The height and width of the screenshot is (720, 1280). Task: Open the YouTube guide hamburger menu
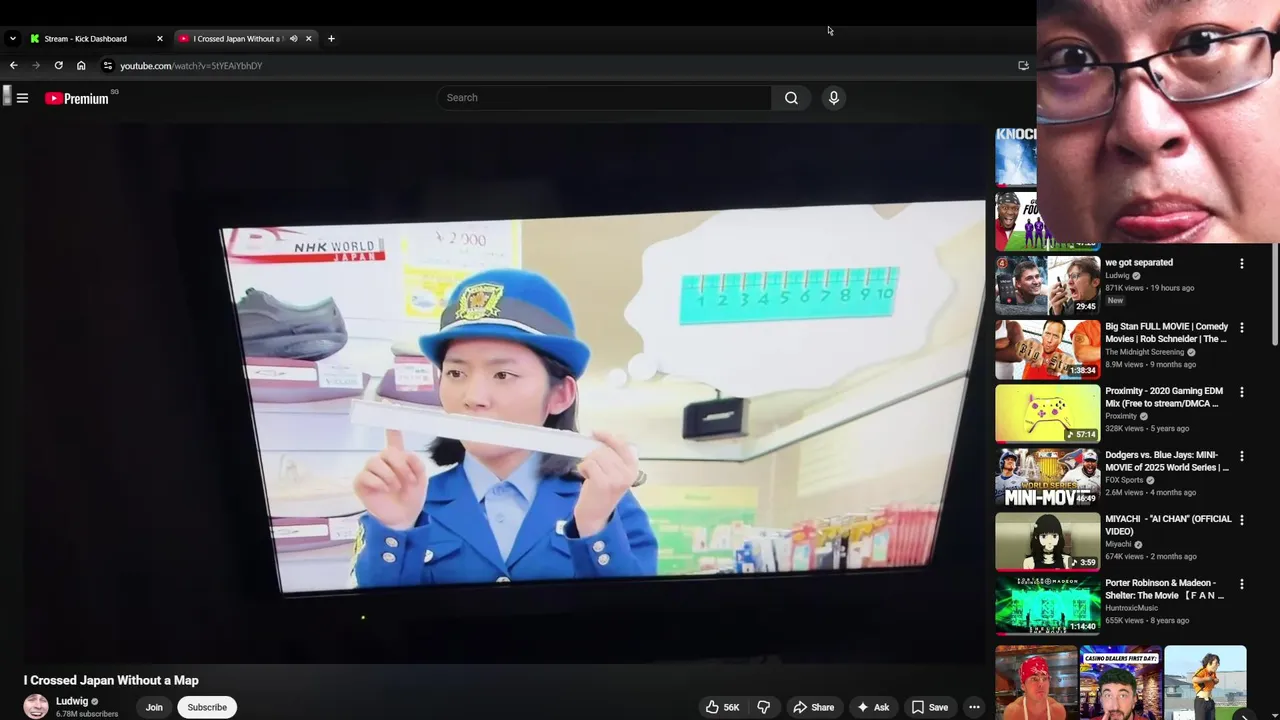click(x=22, y=98)
